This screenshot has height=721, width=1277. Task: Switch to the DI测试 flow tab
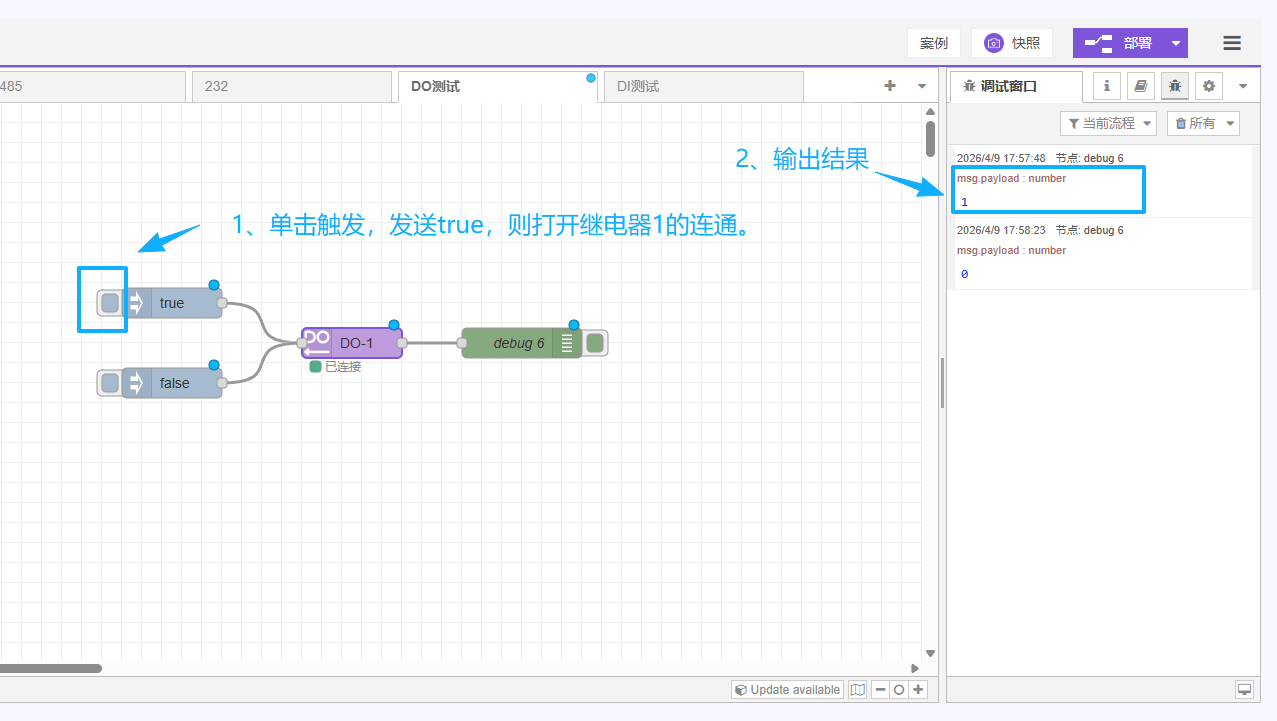[702, 87]
